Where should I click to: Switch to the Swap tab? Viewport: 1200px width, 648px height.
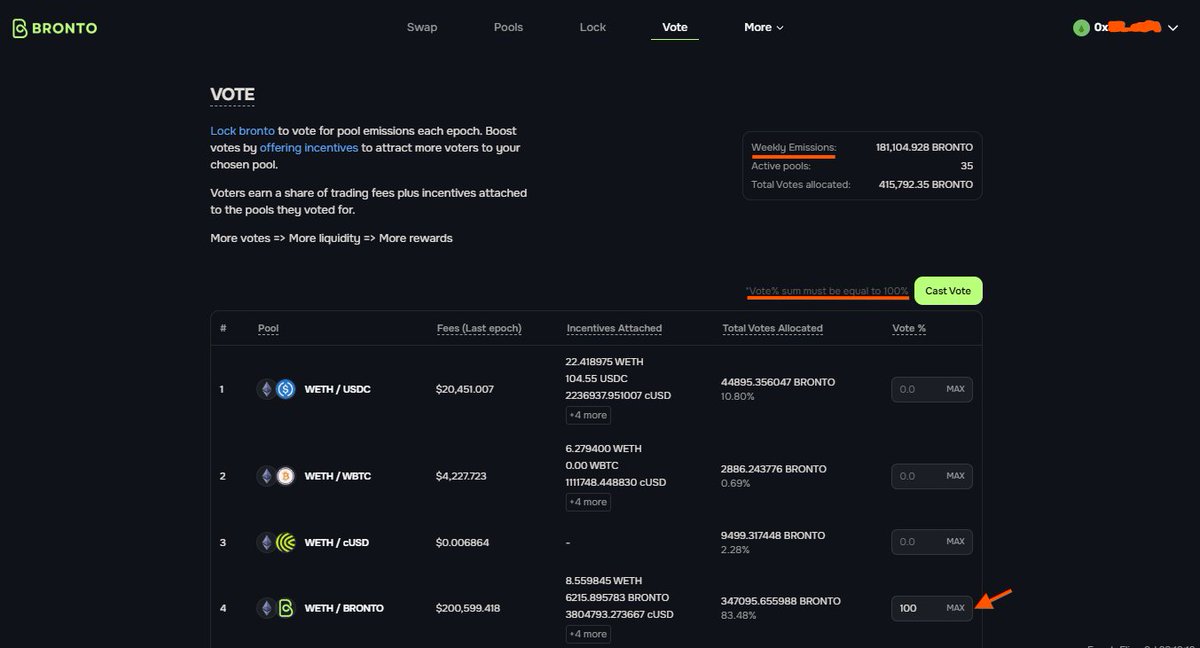point(422,27)
